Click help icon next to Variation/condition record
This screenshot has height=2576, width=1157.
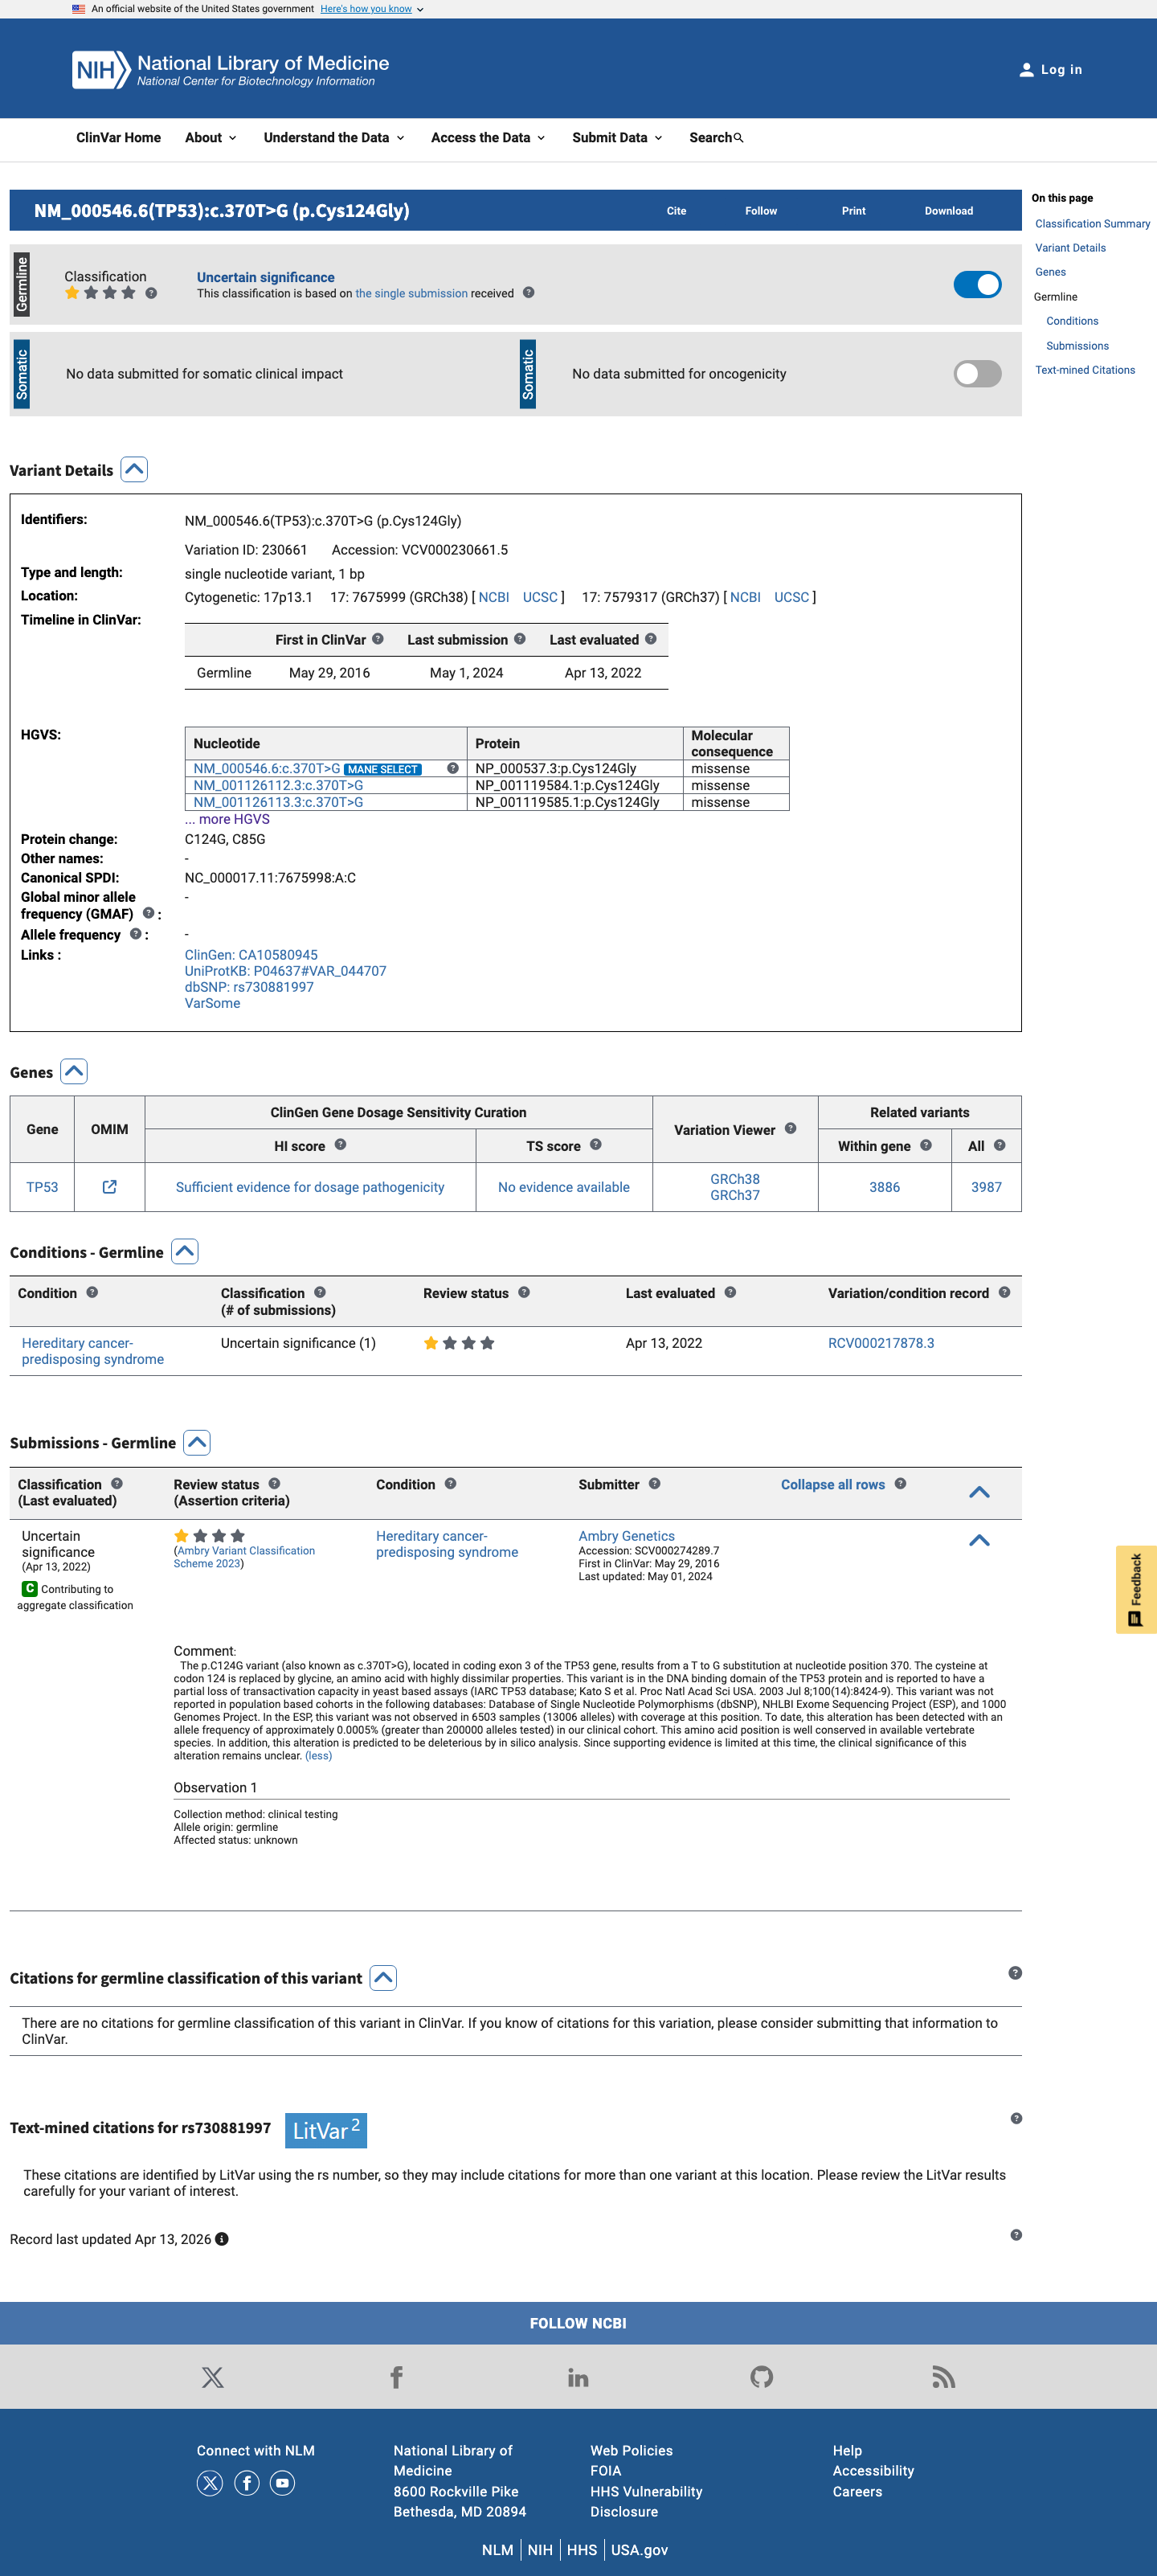coord(1005,1293)
